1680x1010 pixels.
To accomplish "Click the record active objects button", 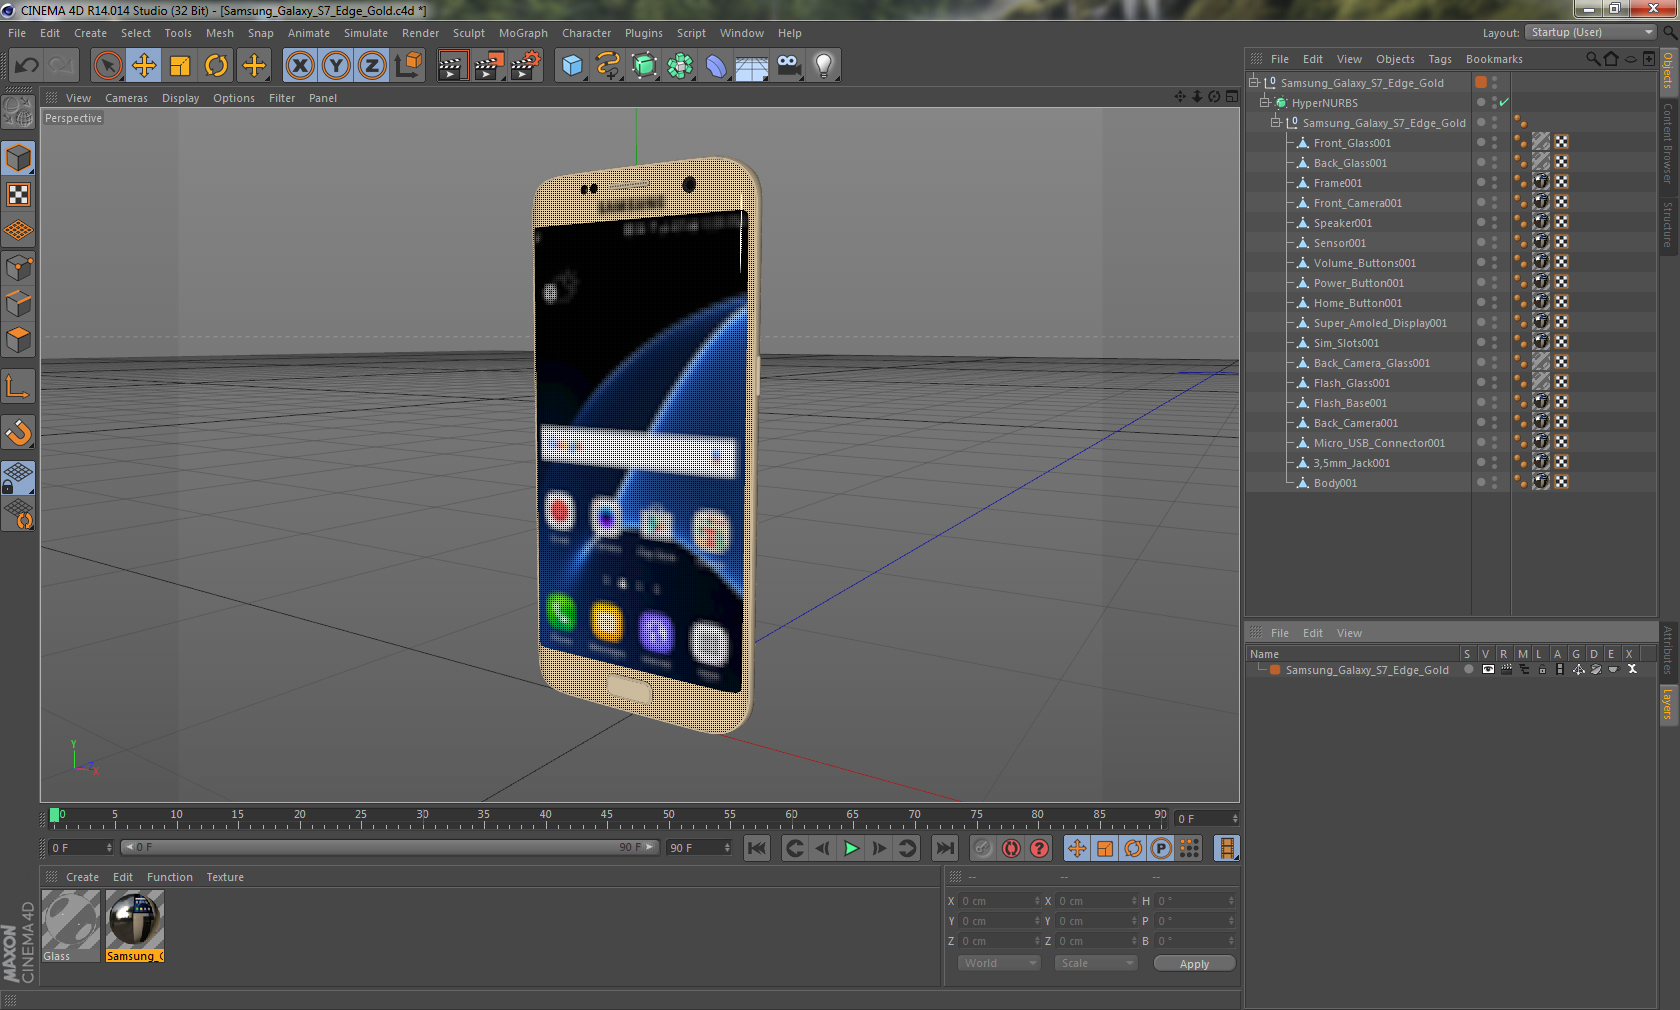I will click(984, 848).
